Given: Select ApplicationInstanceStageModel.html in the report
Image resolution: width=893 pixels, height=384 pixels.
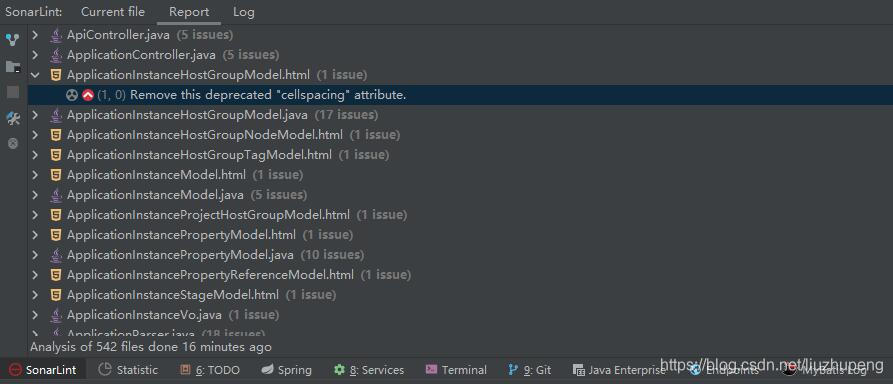Looking at the screenshot, I should click(173, 295).
